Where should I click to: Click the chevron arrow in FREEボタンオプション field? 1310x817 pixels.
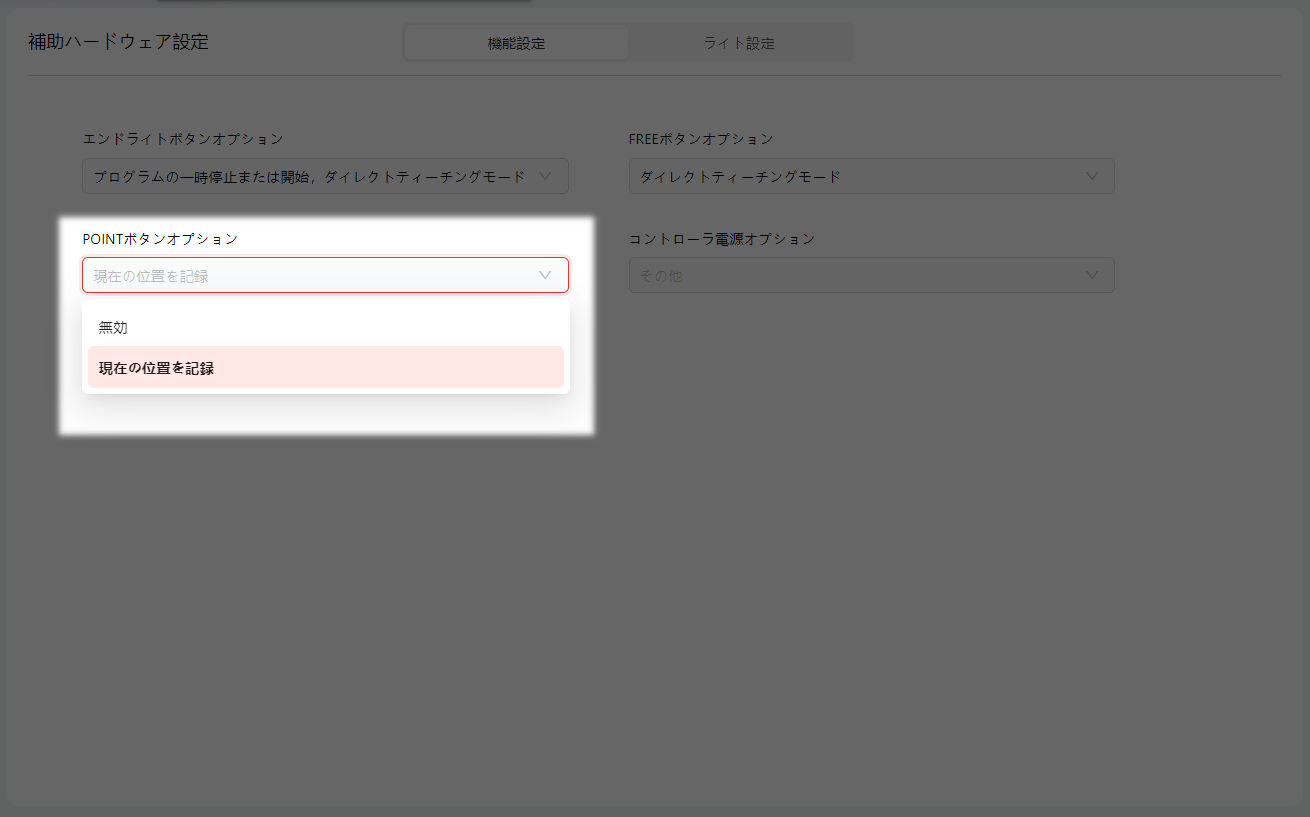pyautogui.click(x=1092, y=176)
